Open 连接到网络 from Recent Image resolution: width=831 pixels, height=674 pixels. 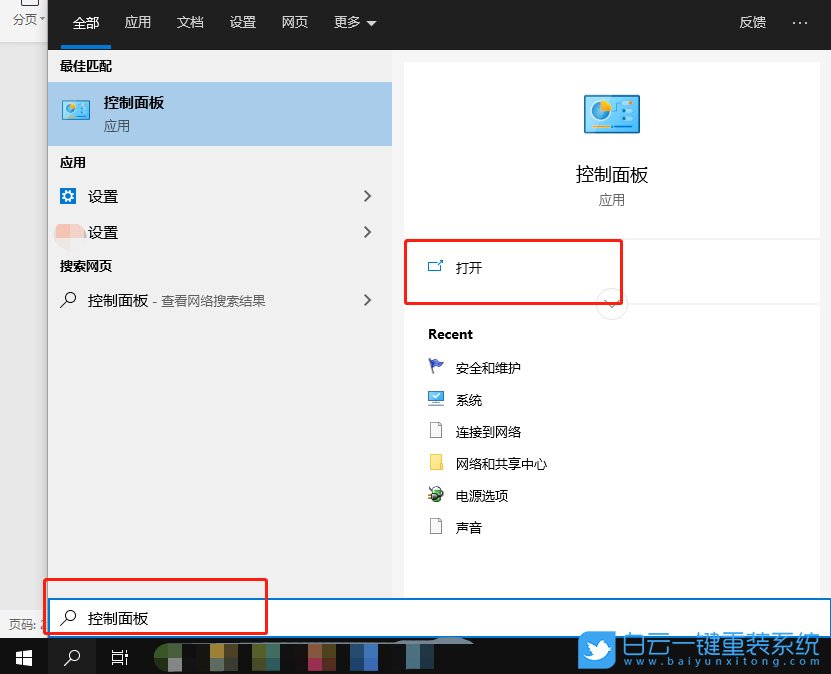click(490, 430)
